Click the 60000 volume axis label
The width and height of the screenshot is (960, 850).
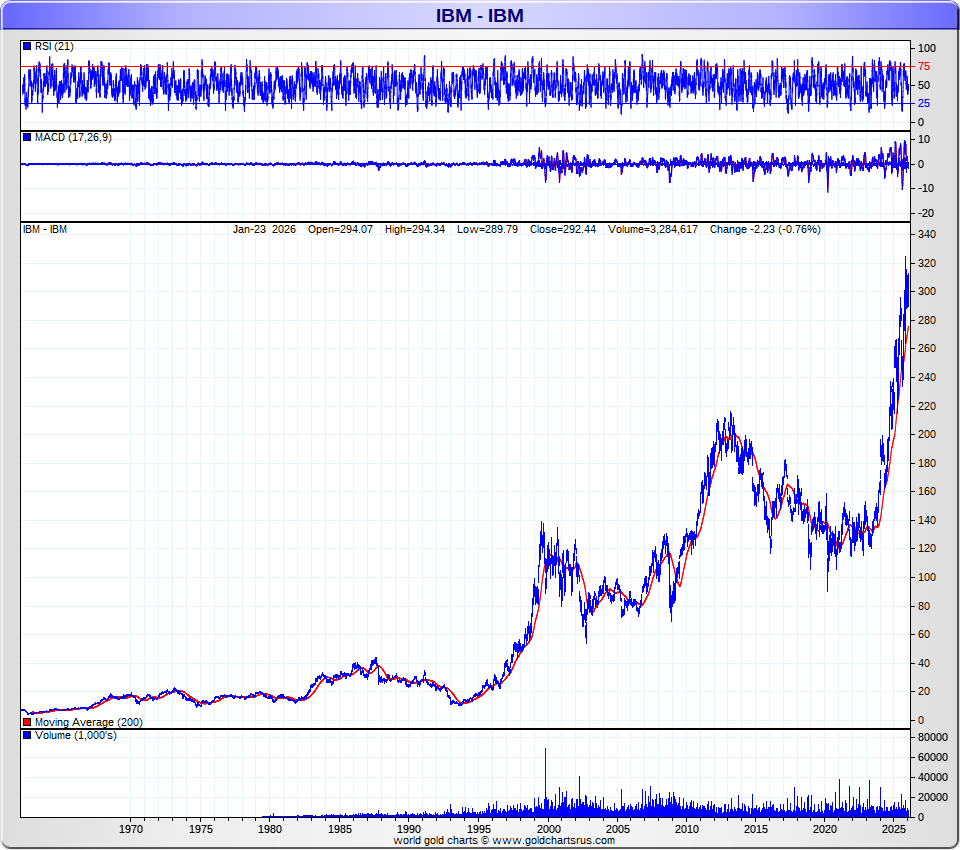(x=932, y=757)
